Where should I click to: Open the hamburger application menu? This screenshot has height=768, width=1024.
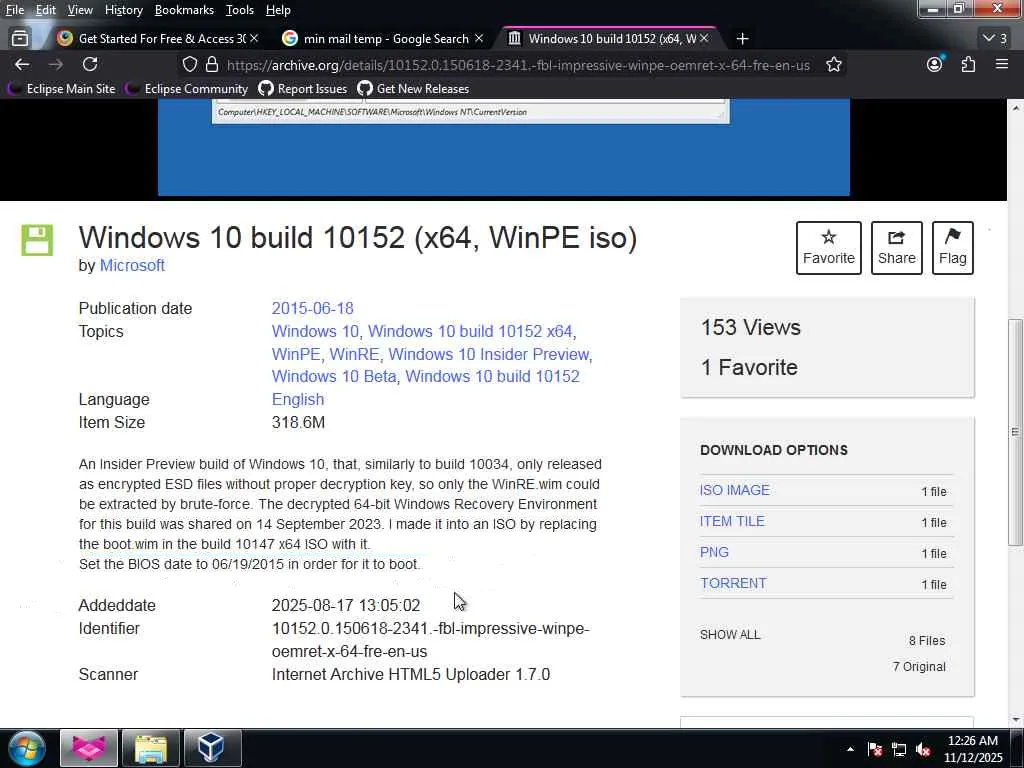click(1002, 64)
